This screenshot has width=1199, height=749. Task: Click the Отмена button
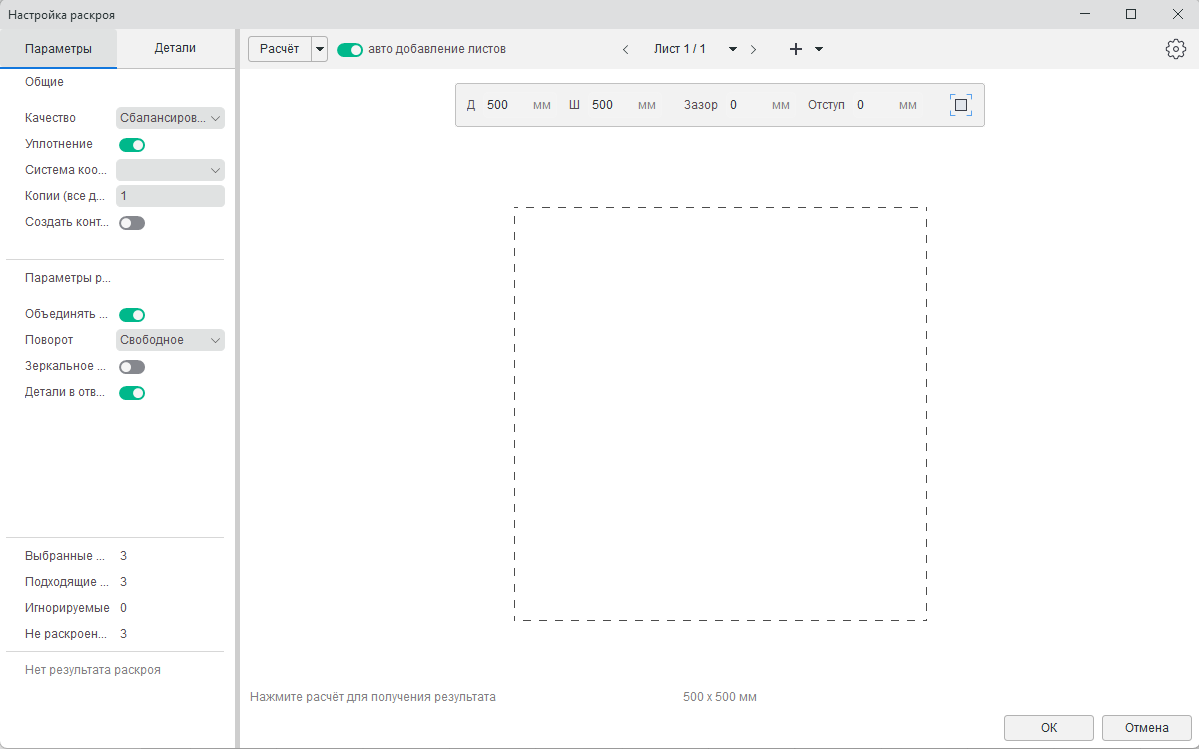1146,728
